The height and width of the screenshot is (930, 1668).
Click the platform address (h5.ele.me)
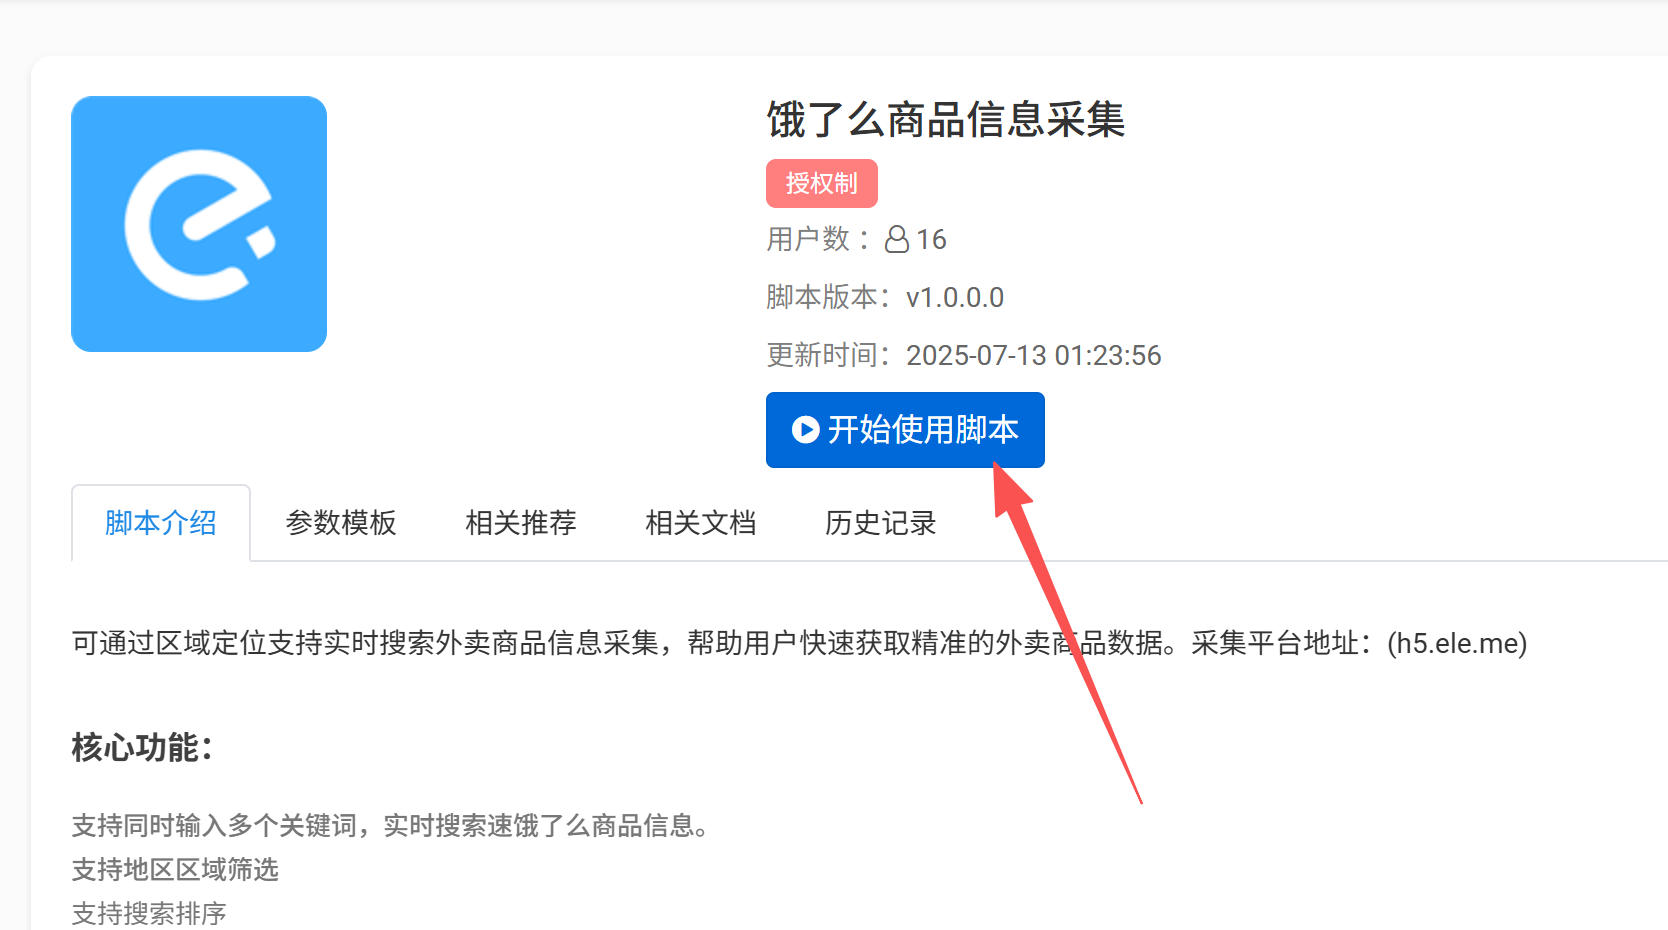point(1457,643)
